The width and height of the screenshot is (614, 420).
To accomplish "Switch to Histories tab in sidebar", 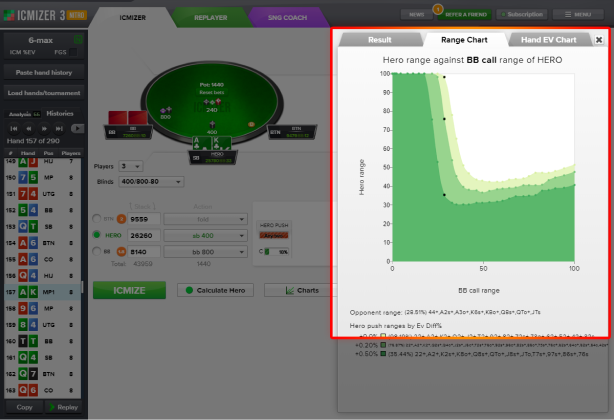I will pos(60,114).
